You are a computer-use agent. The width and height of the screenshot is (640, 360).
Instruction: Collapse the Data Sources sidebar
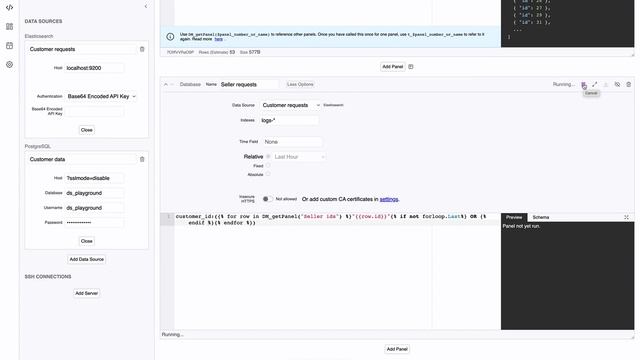(x=146, y=6)
